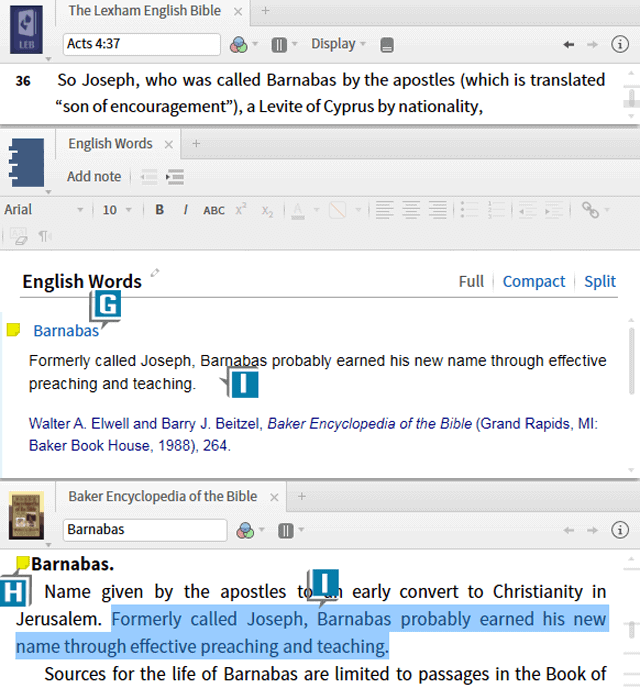640x688 pixels.
Task: Click the Acts 4:37 reference input box
Action: point(141,44)
